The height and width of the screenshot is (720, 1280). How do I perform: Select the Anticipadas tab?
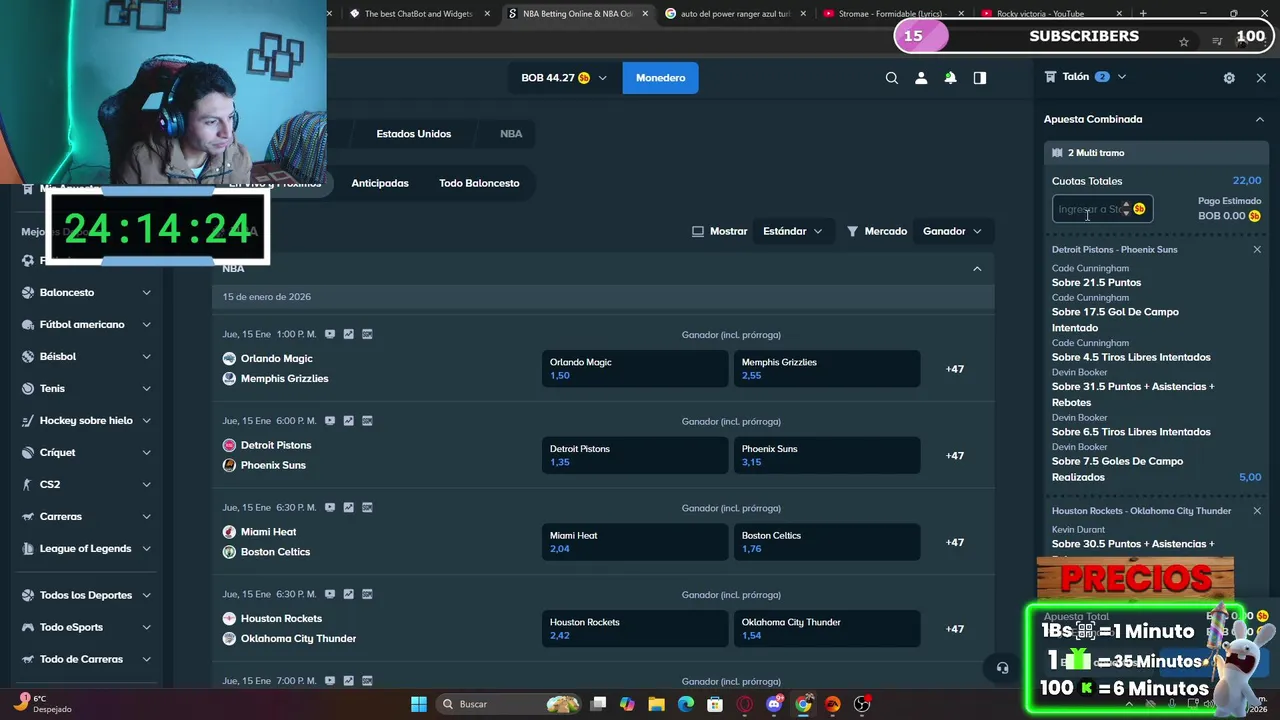[x=380, y=183]
